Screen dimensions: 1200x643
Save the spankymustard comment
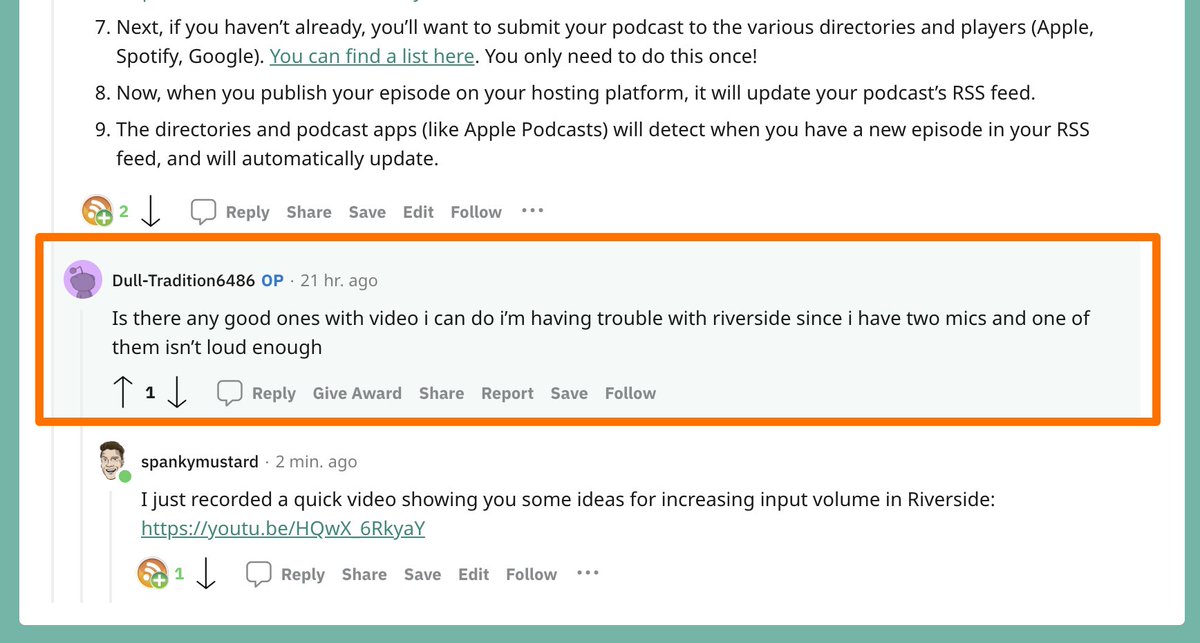click(422, 574)
